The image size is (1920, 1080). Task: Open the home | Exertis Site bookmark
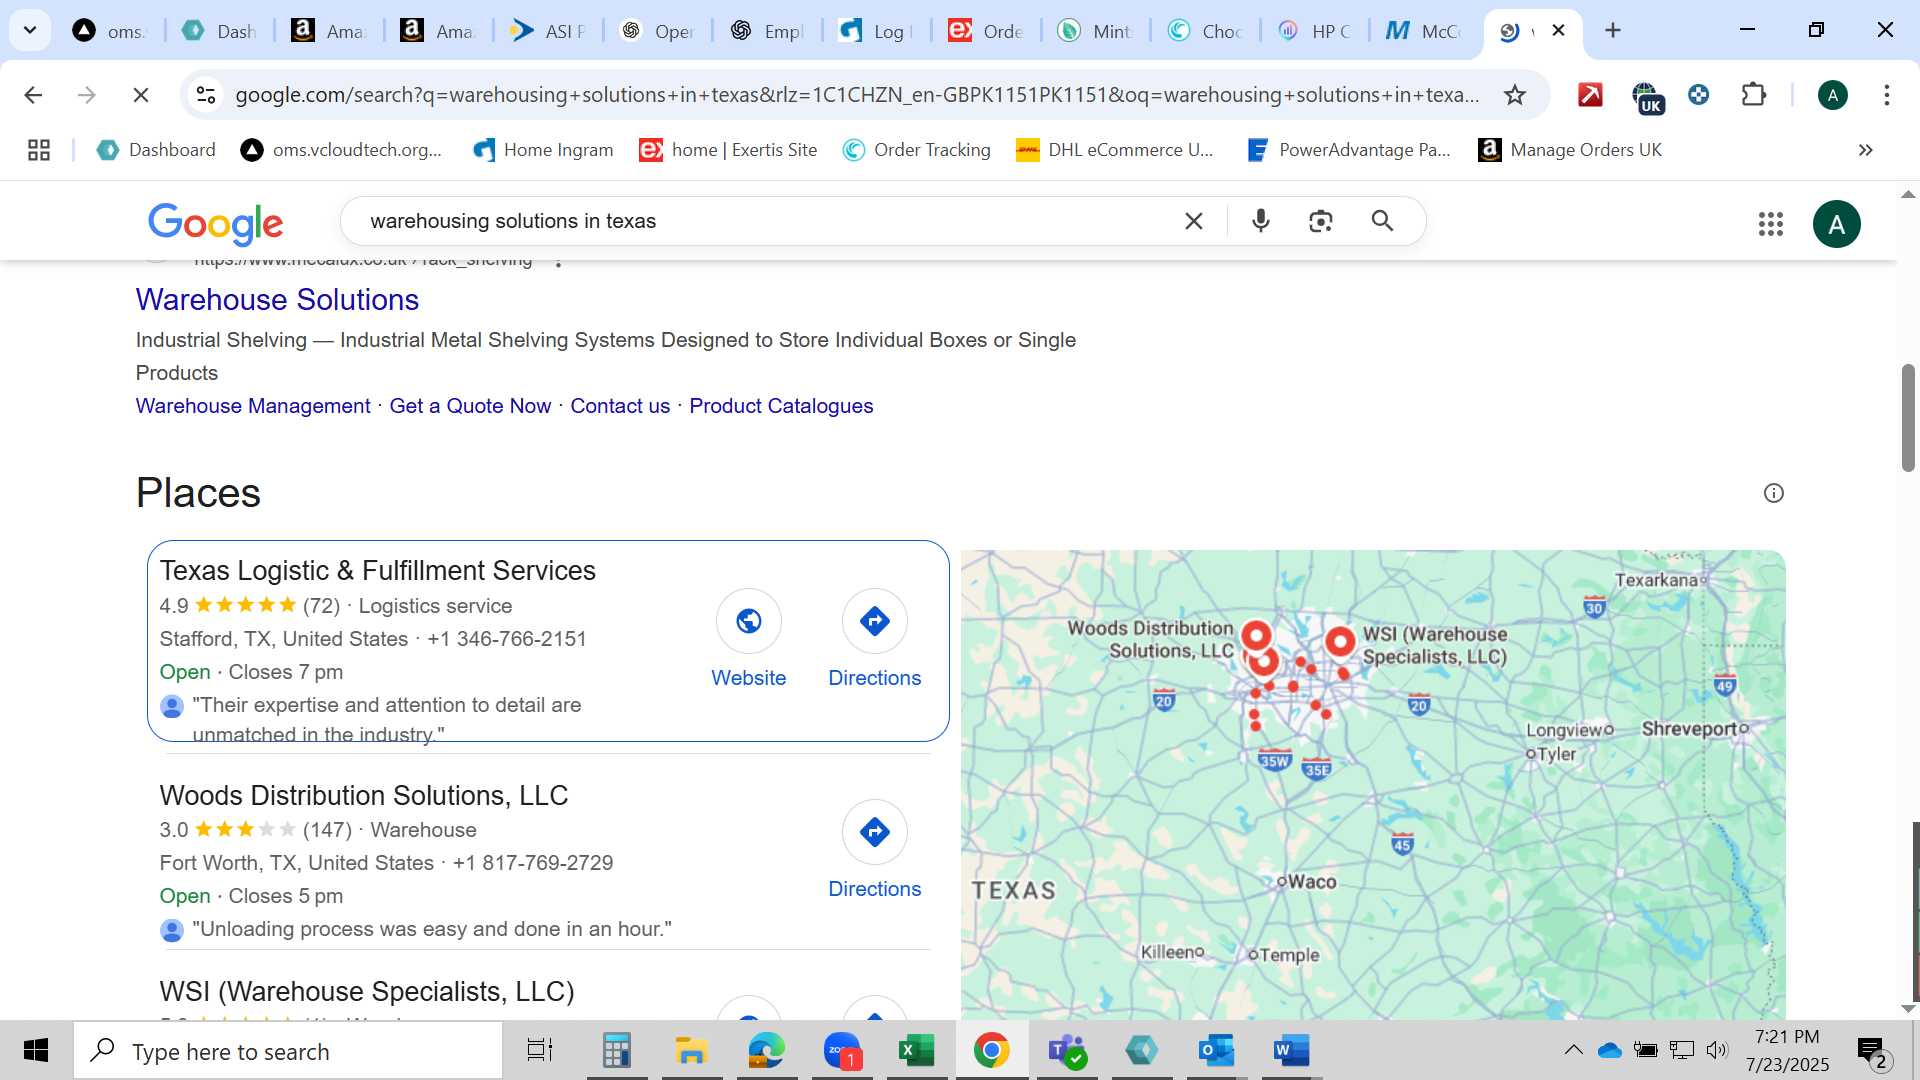coord(728,150)
